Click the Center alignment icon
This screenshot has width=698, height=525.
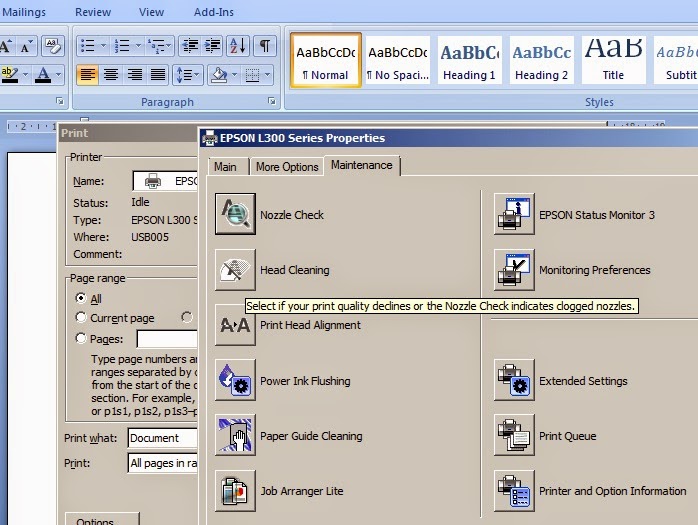[x=111, y=74]
